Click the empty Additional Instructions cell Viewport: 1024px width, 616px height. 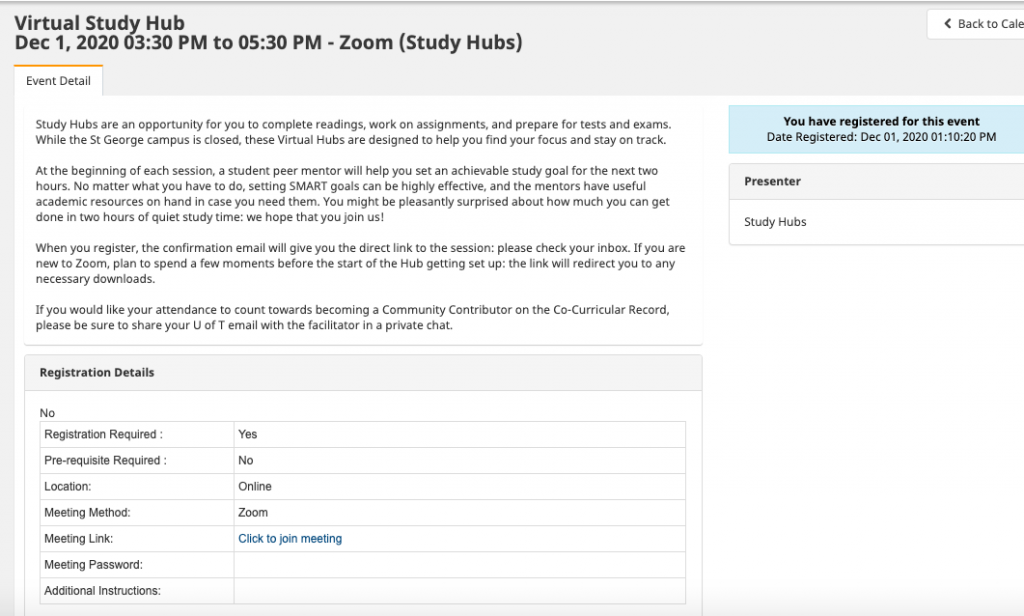(459, 591)
